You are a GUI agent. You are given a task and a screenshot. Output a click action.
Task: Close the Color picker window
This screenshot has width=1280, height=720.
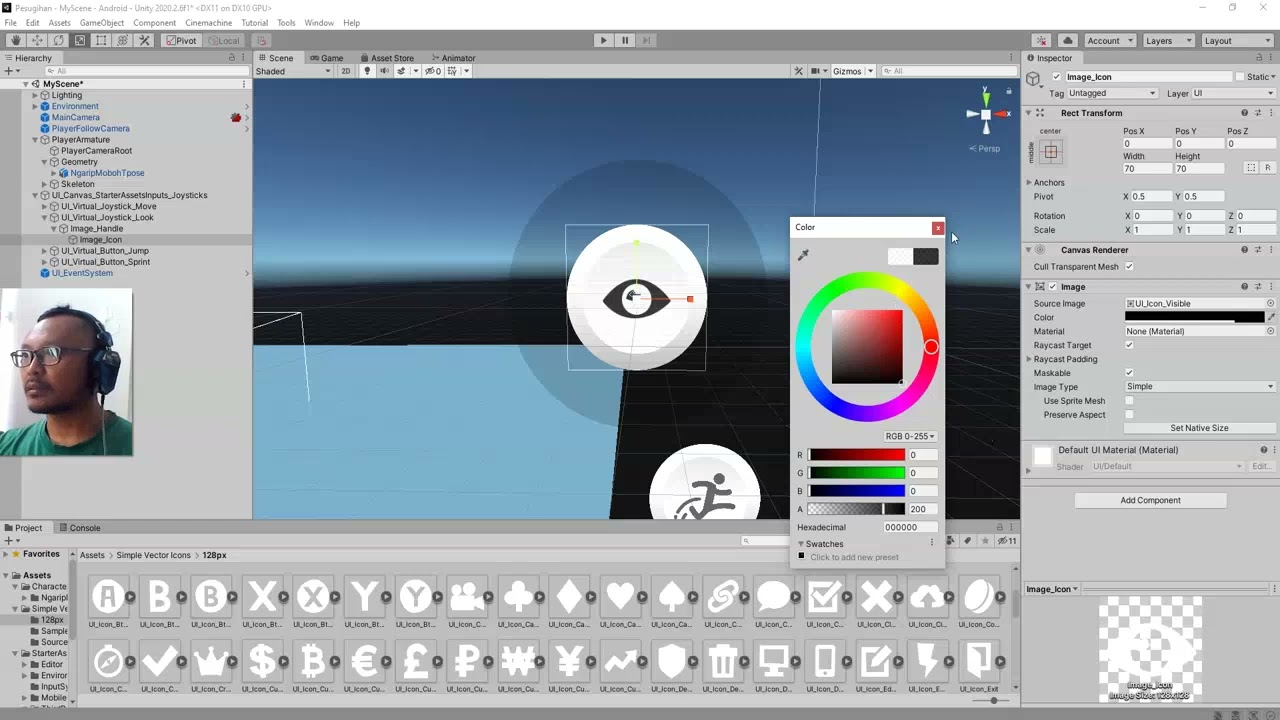[x=938, y=228]
